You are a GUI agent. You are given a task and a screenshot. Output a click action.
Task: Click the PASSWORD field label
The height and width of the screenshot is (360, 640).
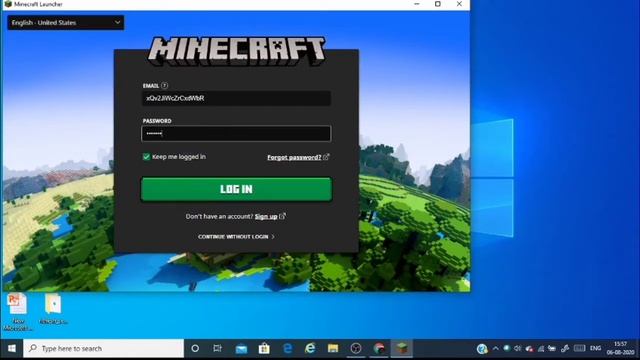157,121
